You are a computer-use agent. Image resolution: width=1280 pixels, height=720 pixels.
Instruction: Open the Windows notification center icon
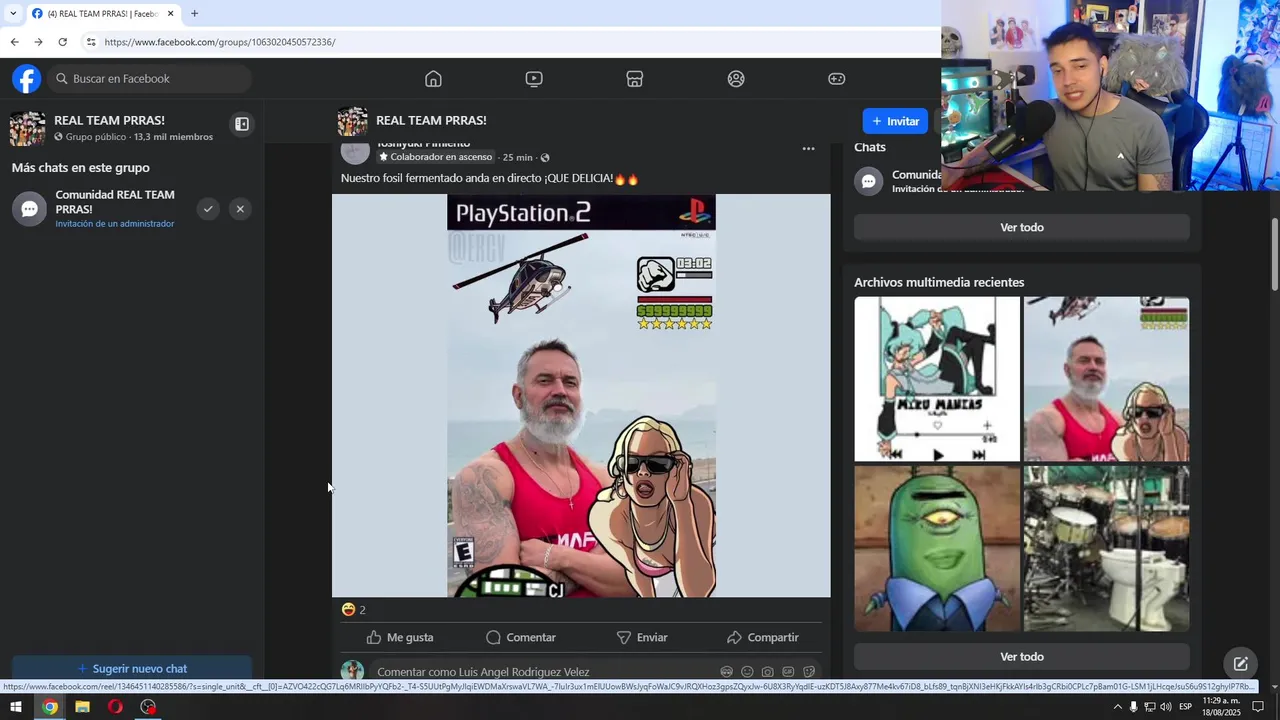[x=1258, y=707]
